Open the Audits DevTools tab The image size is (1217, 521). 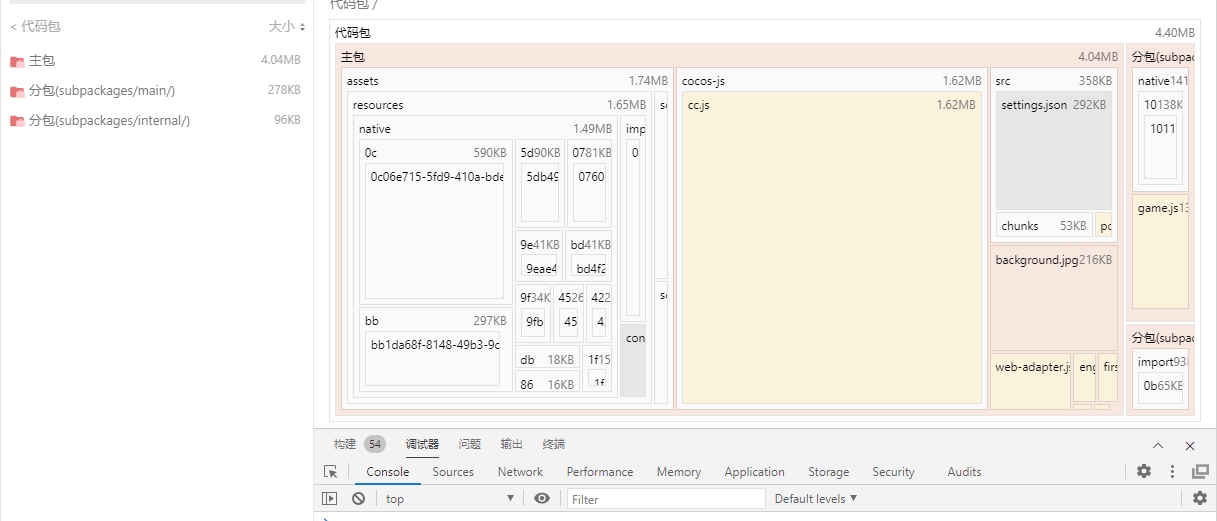pos(965,472)
